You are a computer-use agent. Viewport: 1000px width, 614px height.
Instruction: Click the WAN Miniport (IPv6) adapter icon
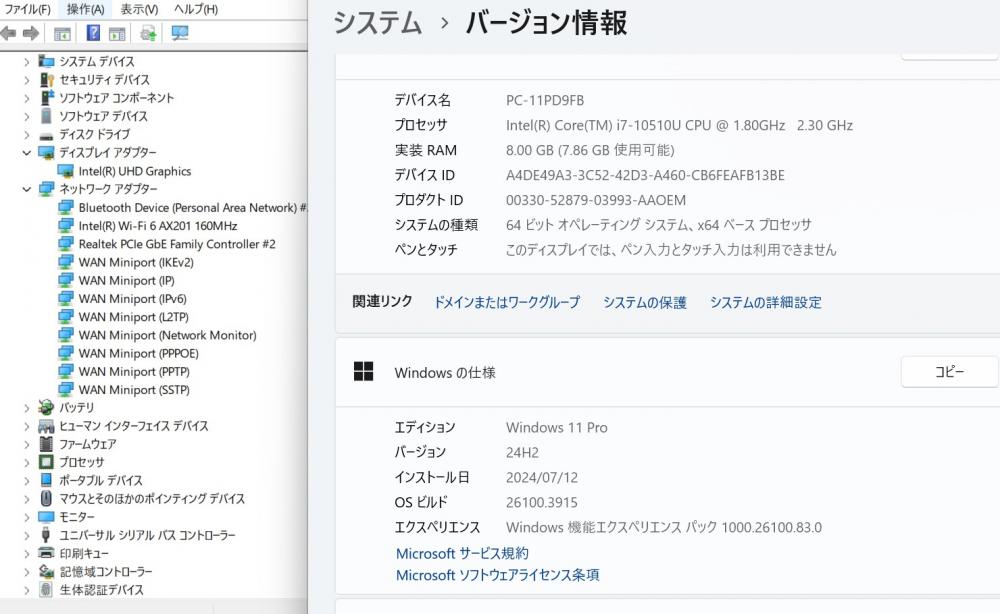pyautogui.click(x=65, y=298)
